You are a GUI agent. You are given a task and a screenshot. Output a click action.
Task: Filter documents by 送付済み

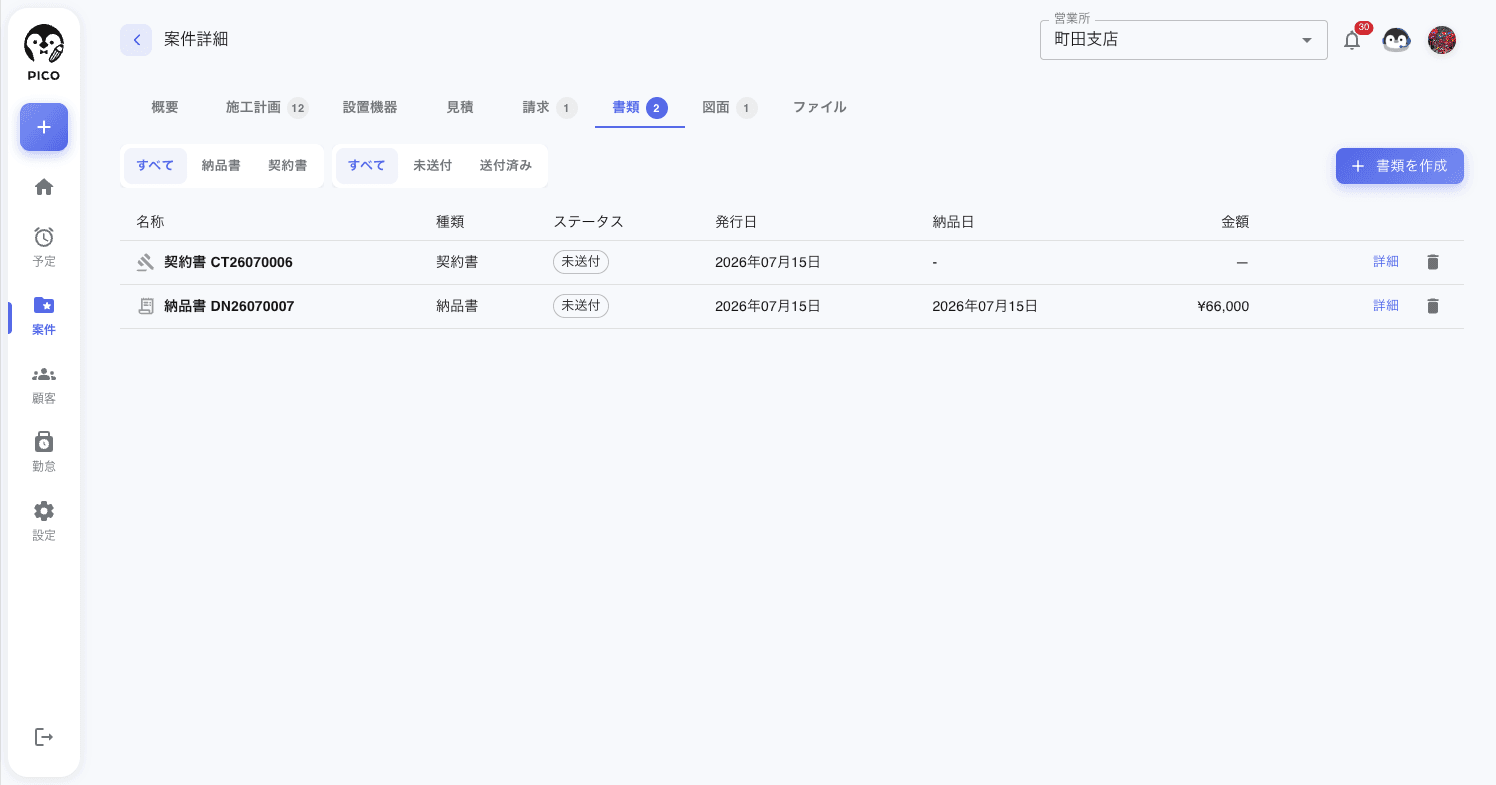tap(506, 165)
